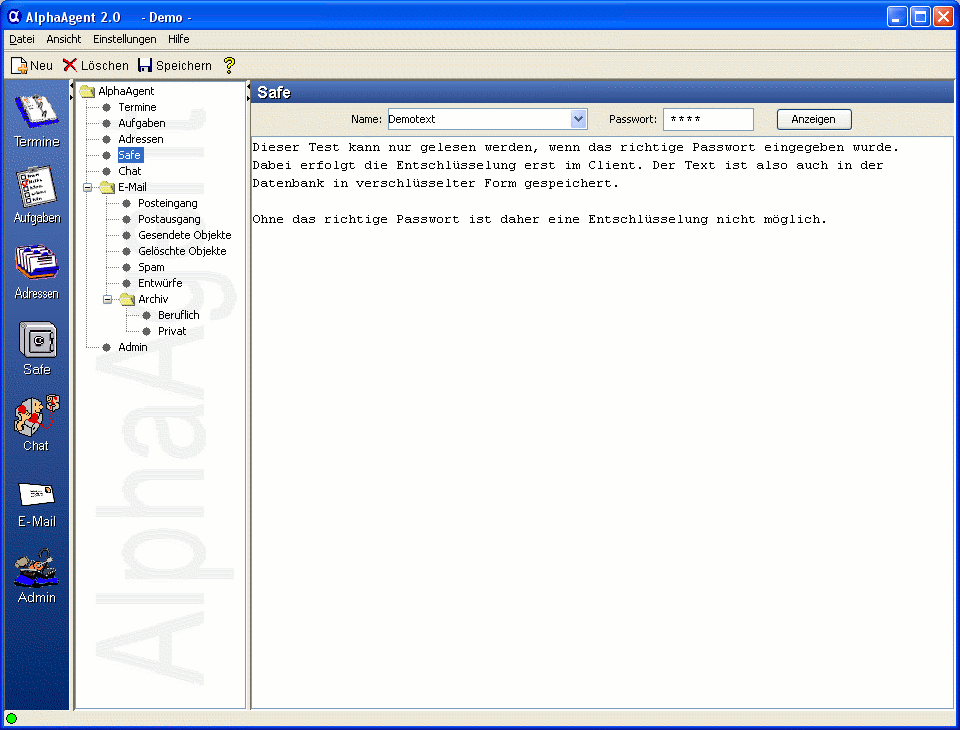Select the Safe vault sidebar icon
960x730 pixels.
point(37,340)
